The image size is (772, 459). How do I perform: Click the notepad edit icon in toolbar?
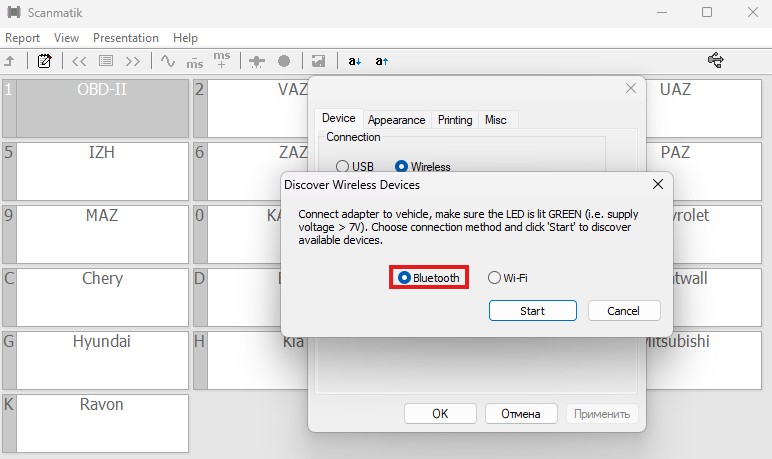[x=44, y=61]
